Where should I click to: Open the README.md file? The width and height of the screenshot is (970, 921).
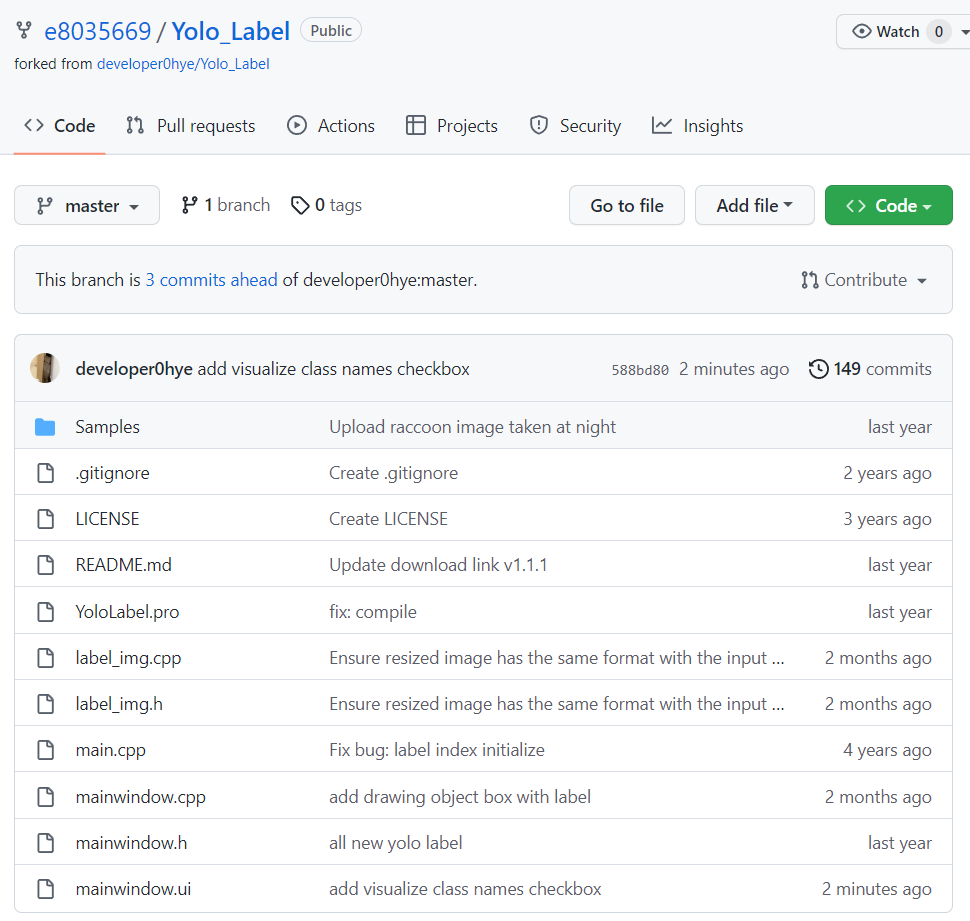point(124,565)
